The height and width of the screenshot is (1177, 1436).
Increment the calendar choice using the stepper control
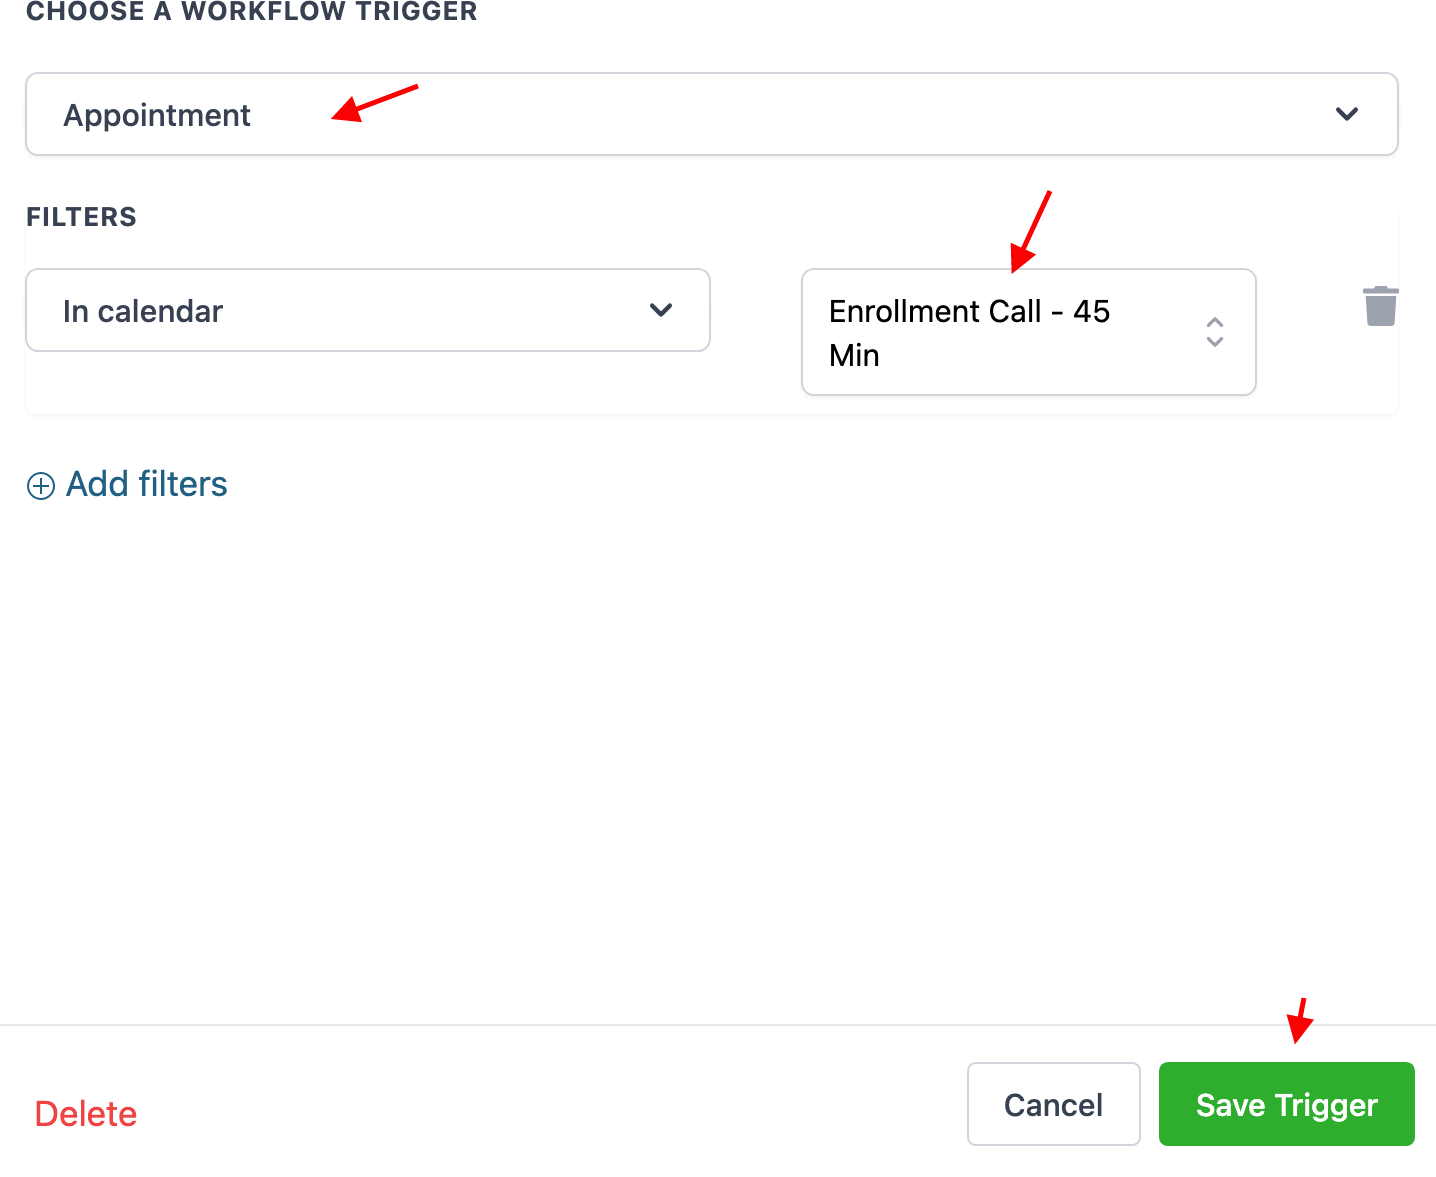pyautogui.click(x=1215, y=322)
